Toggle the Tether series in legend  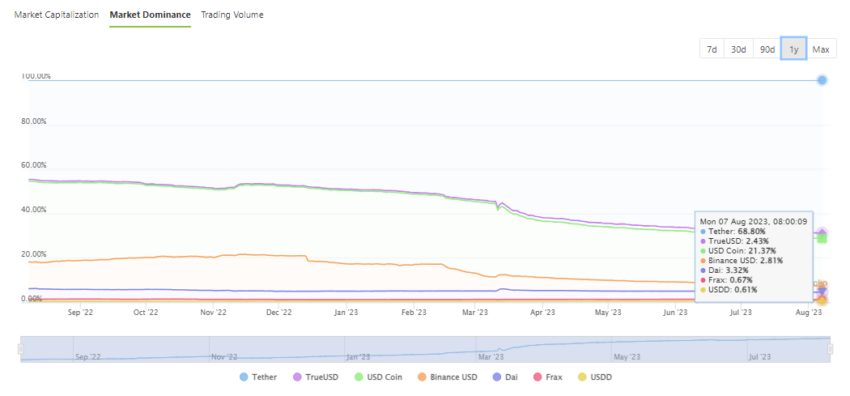258,377
